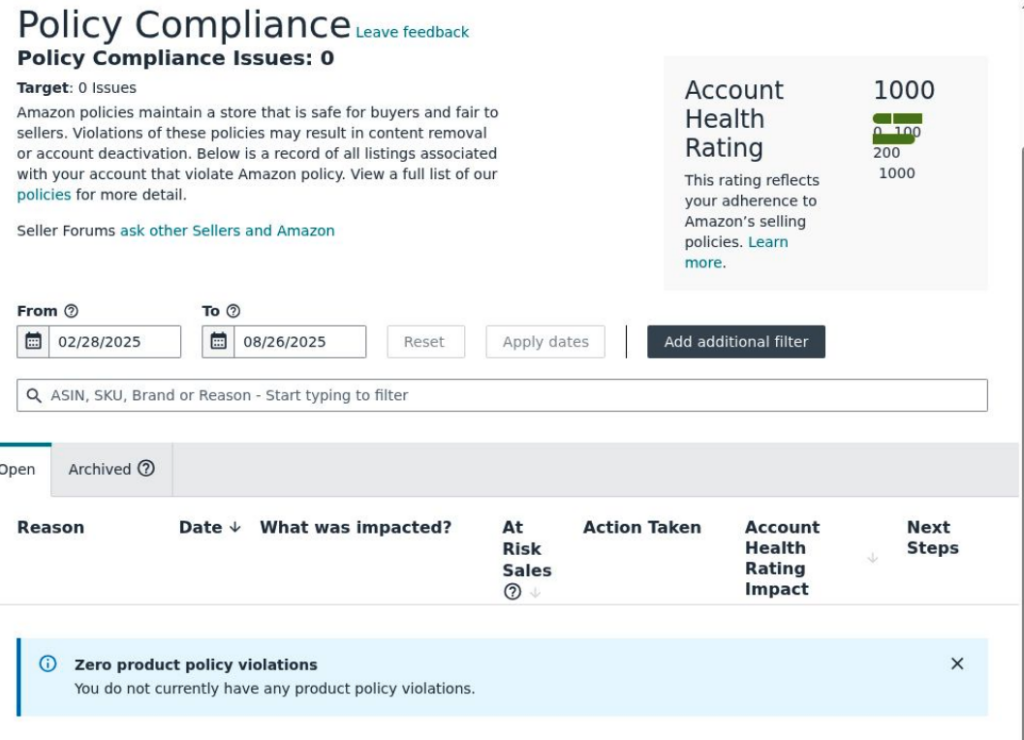The height and width of the screenshot is (740, 1024).
Task: Click the ASIN, SKU, Brand search field
Action: 500,395
